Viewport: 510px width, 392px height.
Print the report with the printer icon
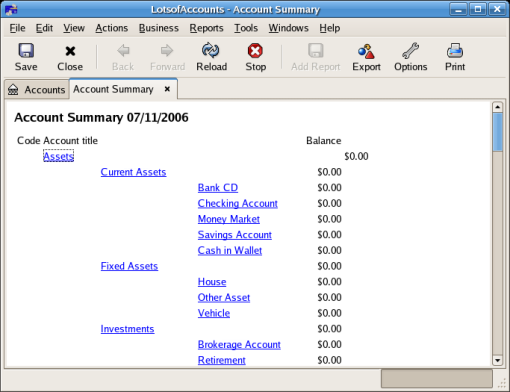point(455,51)
